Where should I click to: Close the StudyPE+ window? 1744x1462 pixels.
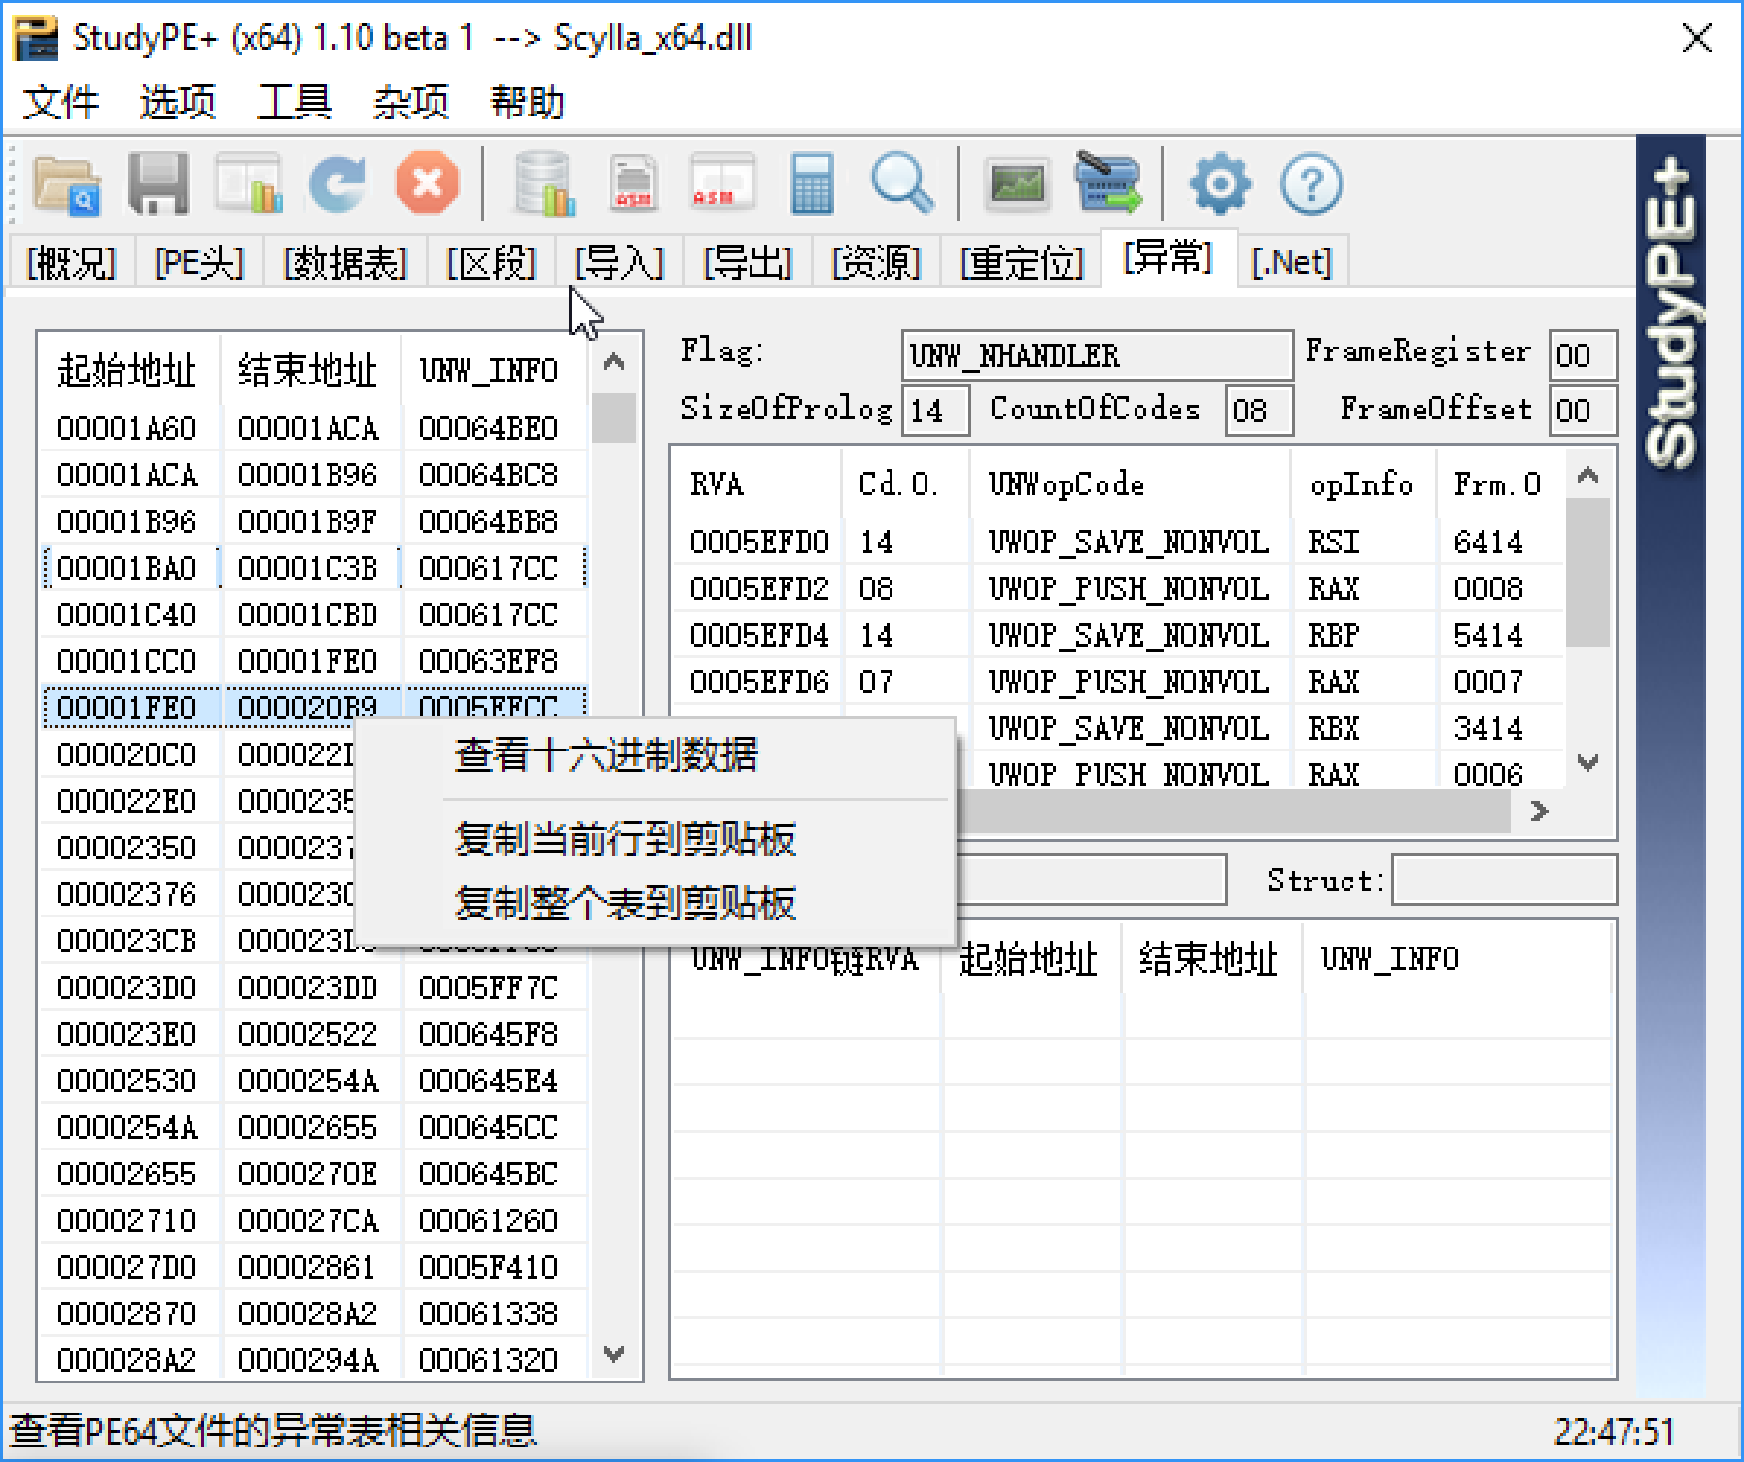click(x=1697, y=39)
